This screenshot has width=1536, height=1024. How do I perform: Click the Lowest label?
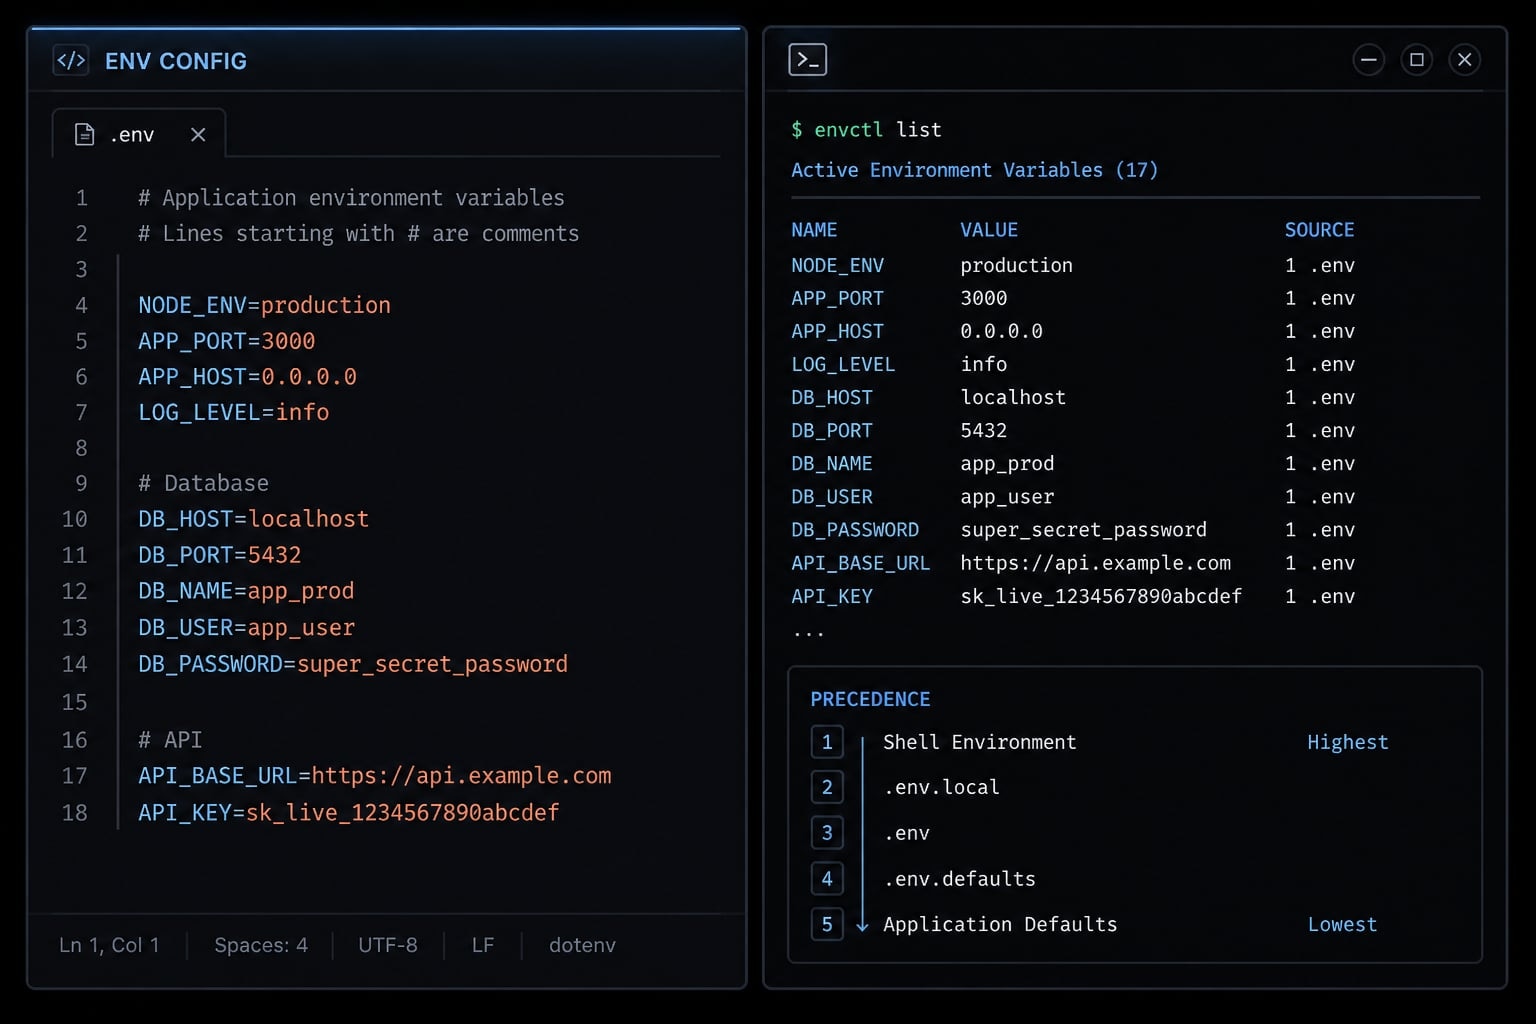(1342, 925)
